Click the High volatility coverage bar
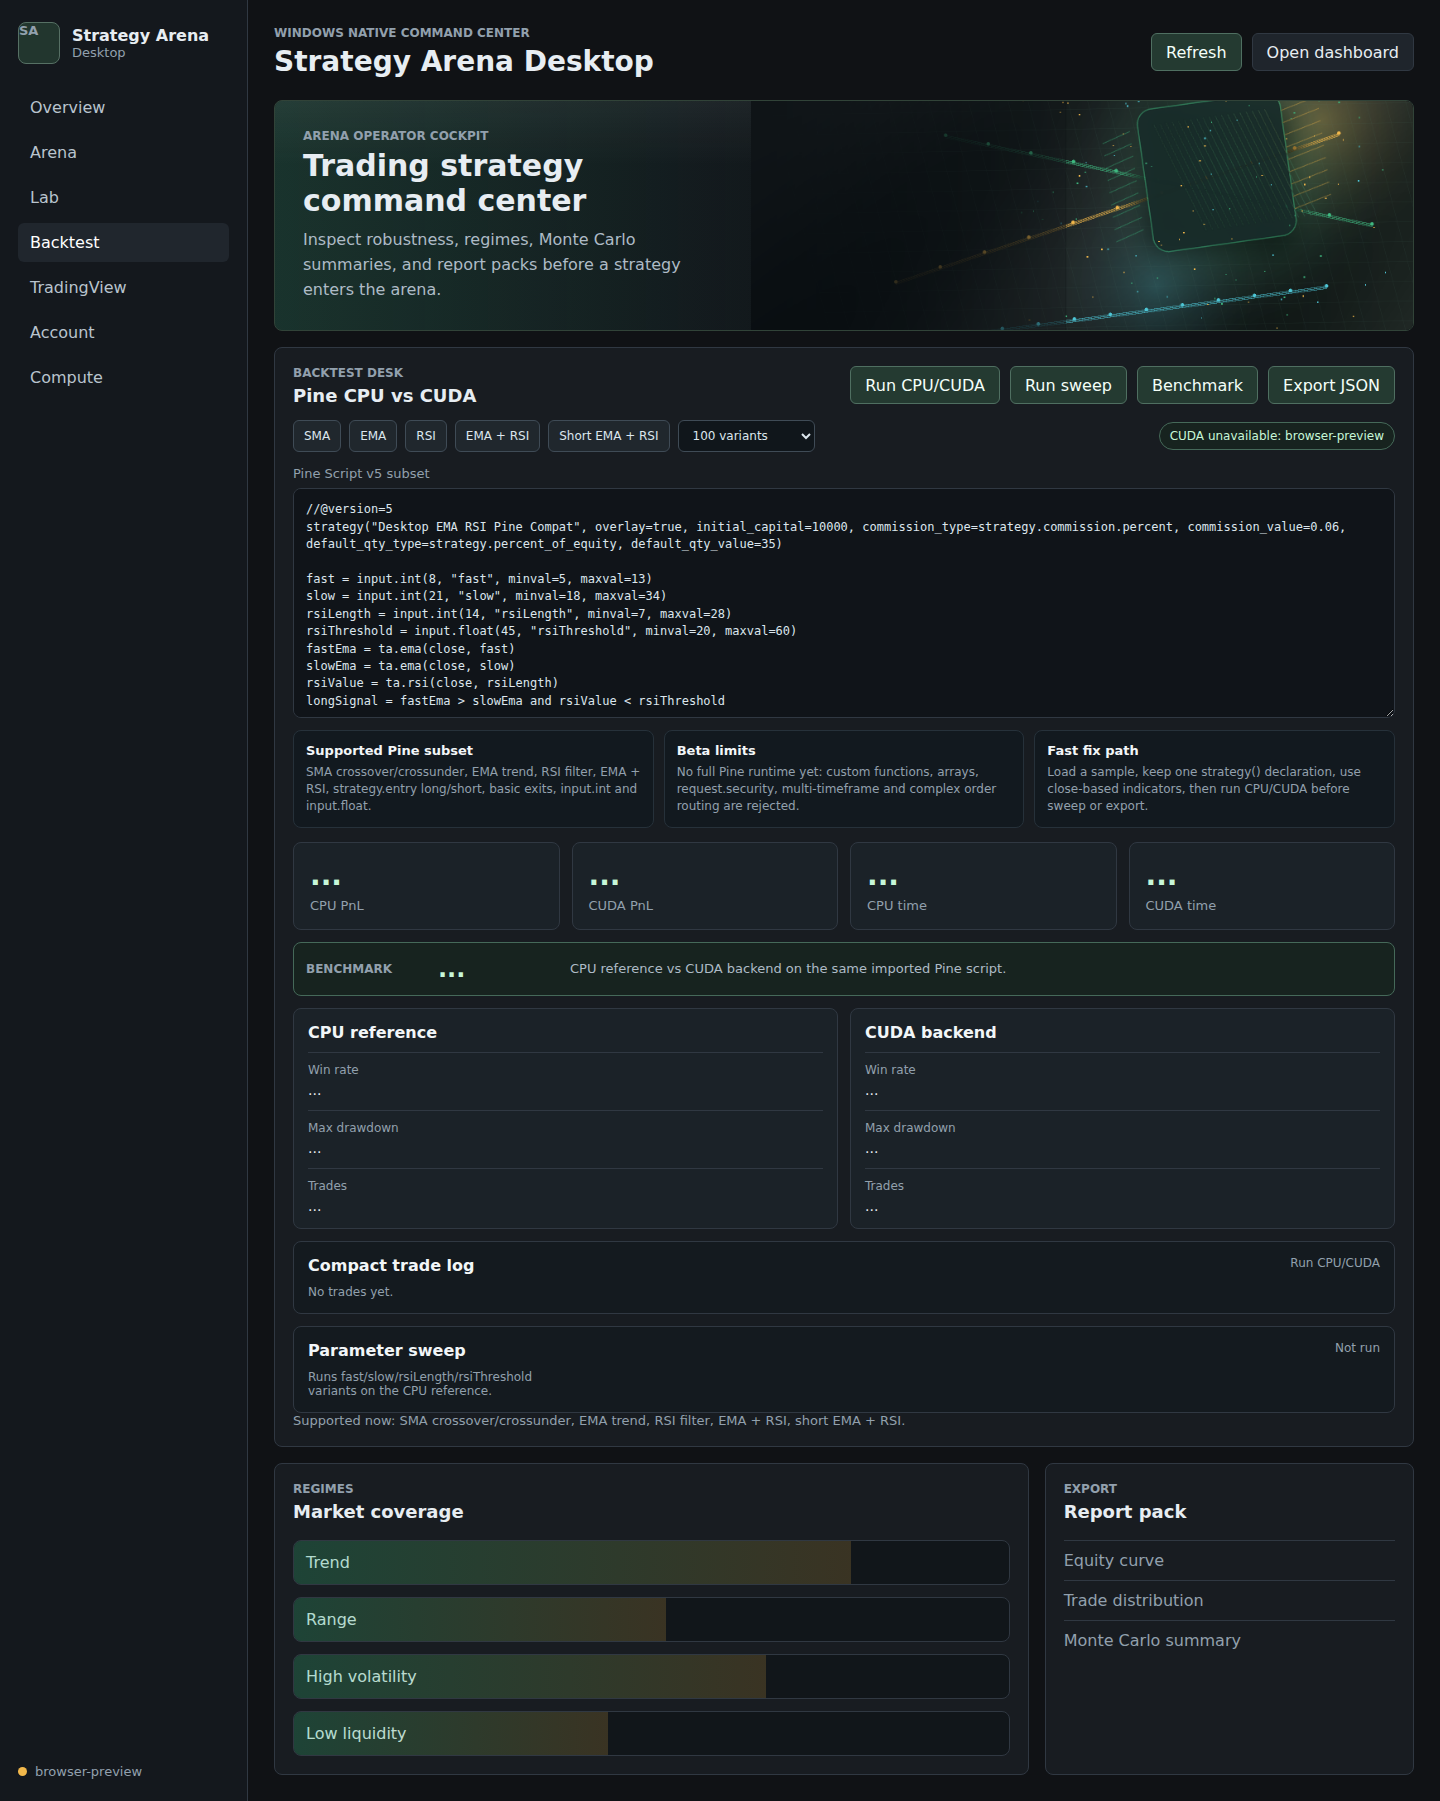This screenshot has width=1440, height=1801. (651, 1676)
